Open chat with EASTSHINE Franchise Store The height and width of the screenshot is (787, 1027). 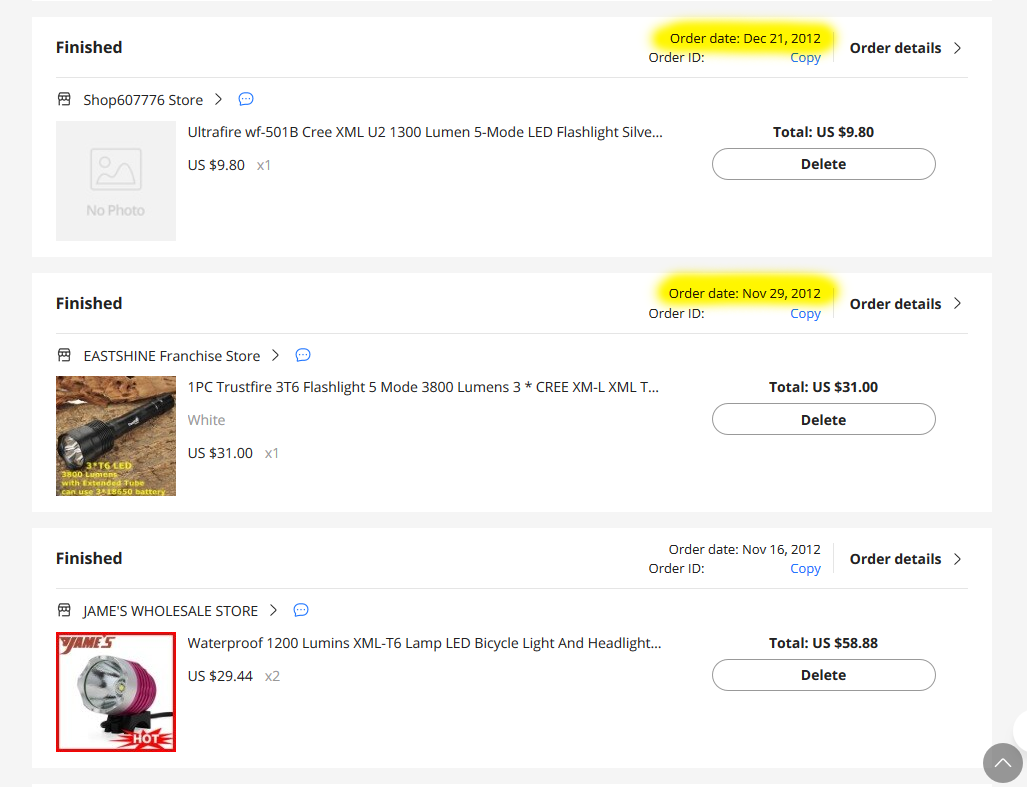[x=303, y=355]
